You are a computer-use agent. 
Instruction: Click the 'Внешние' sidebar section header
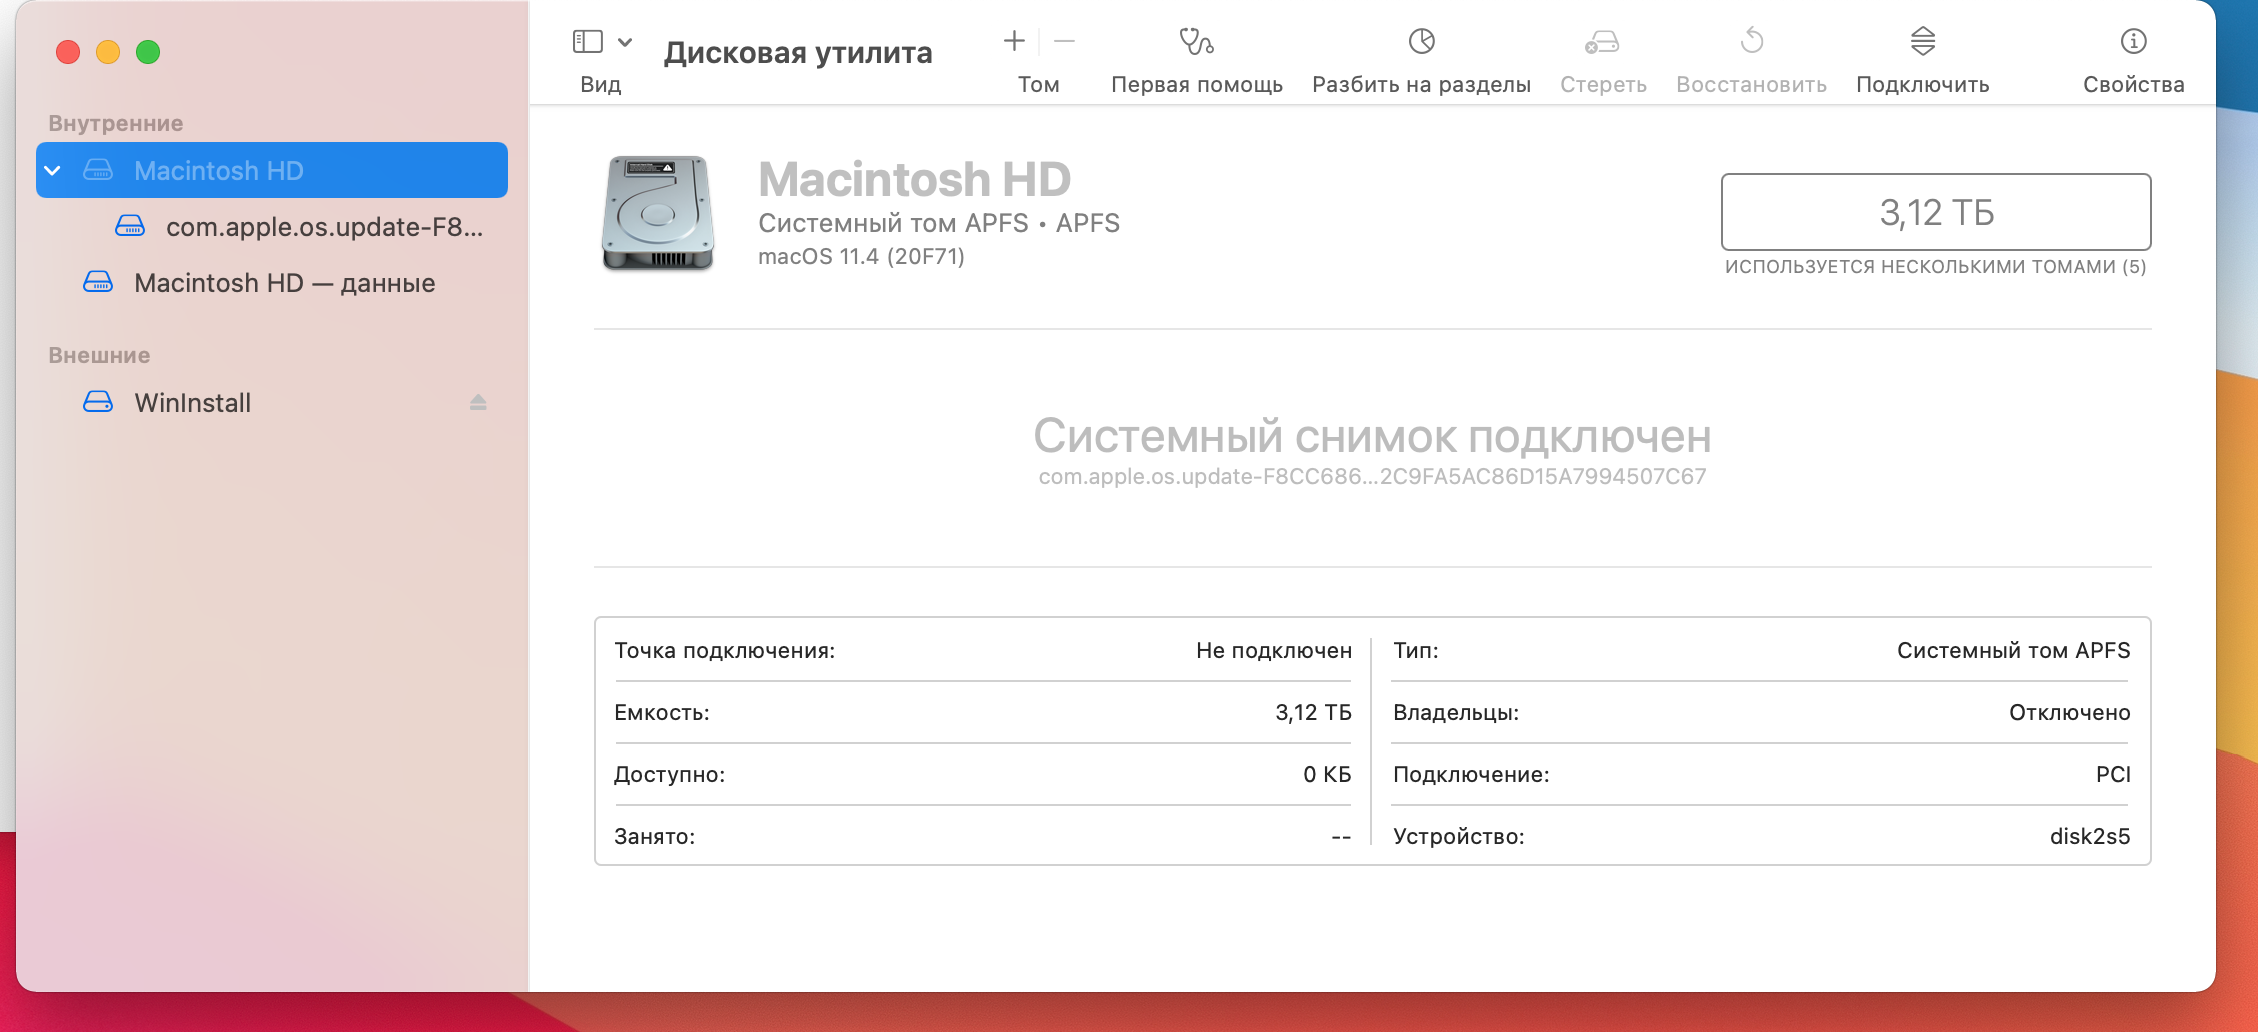pyautogui.click(x=99, y=355)
